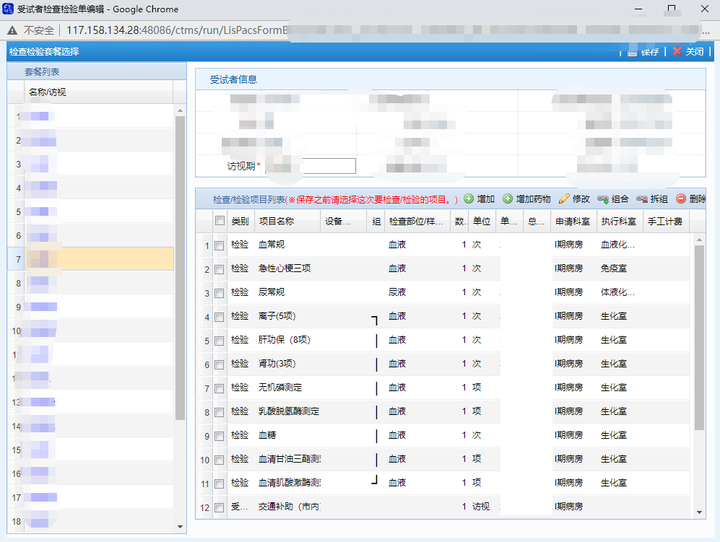Click the 单位 column header
720x542 pixels.
483,221
